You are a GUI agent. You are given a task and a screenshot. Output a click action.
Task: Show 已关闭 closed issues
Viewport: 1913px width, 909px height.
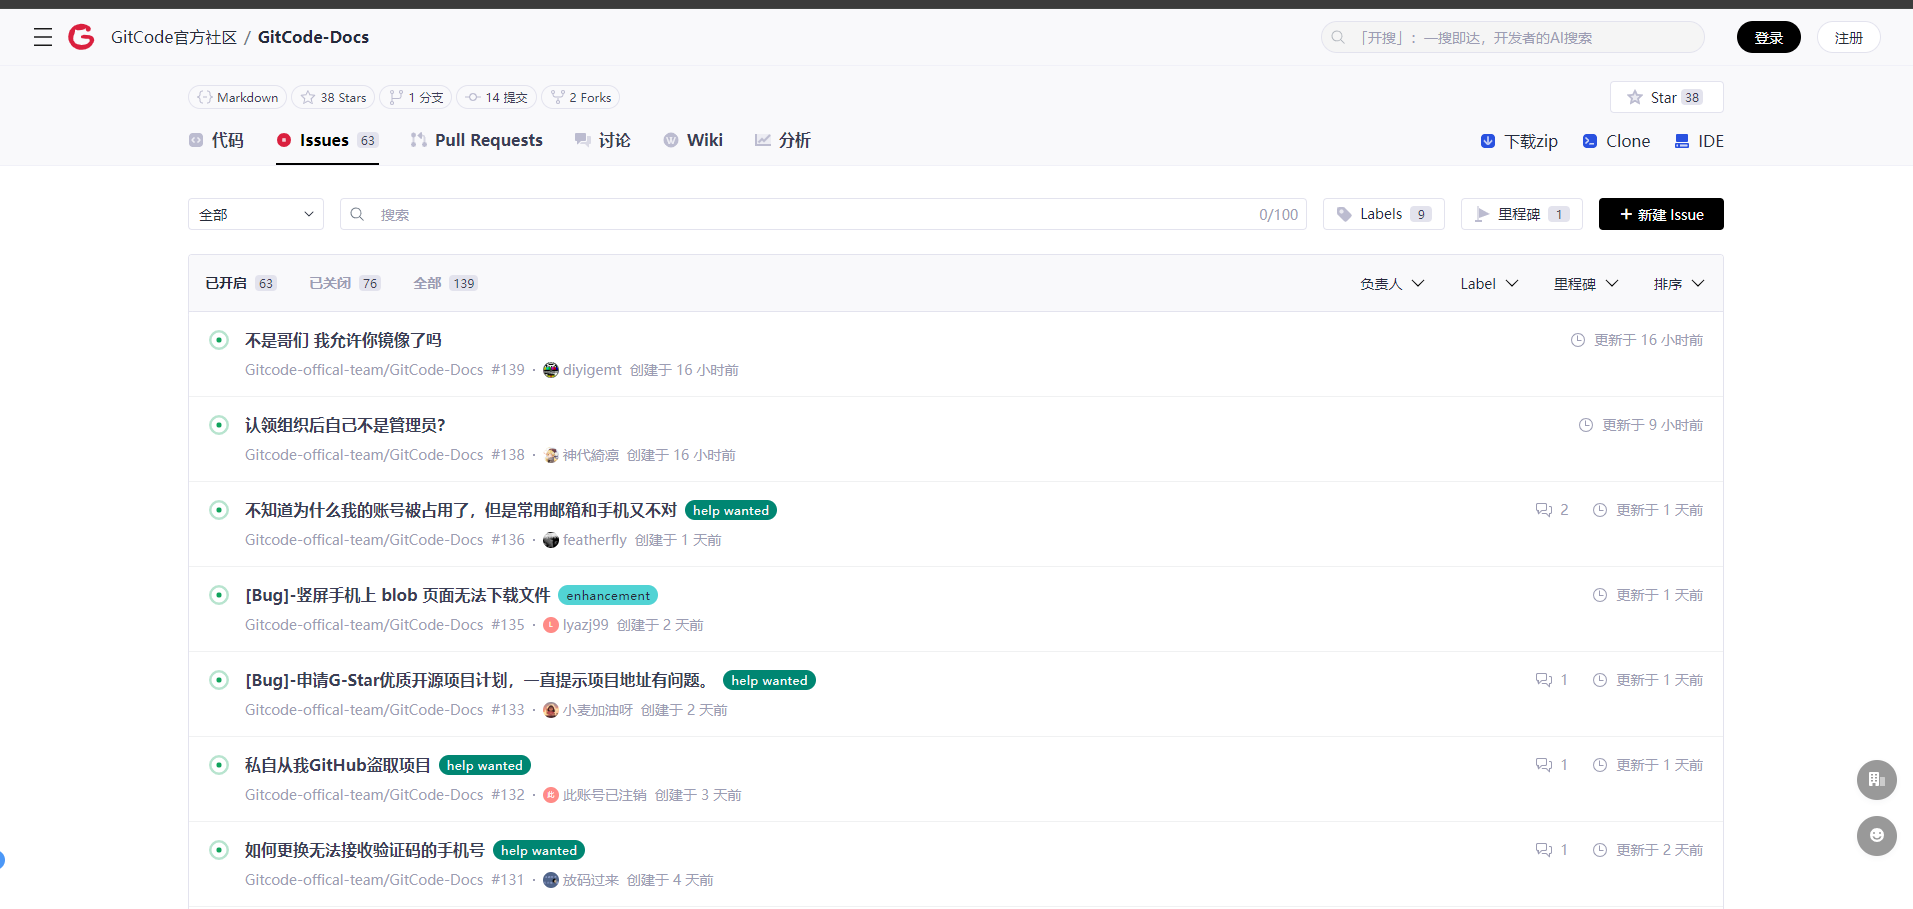tap(345, 283)
